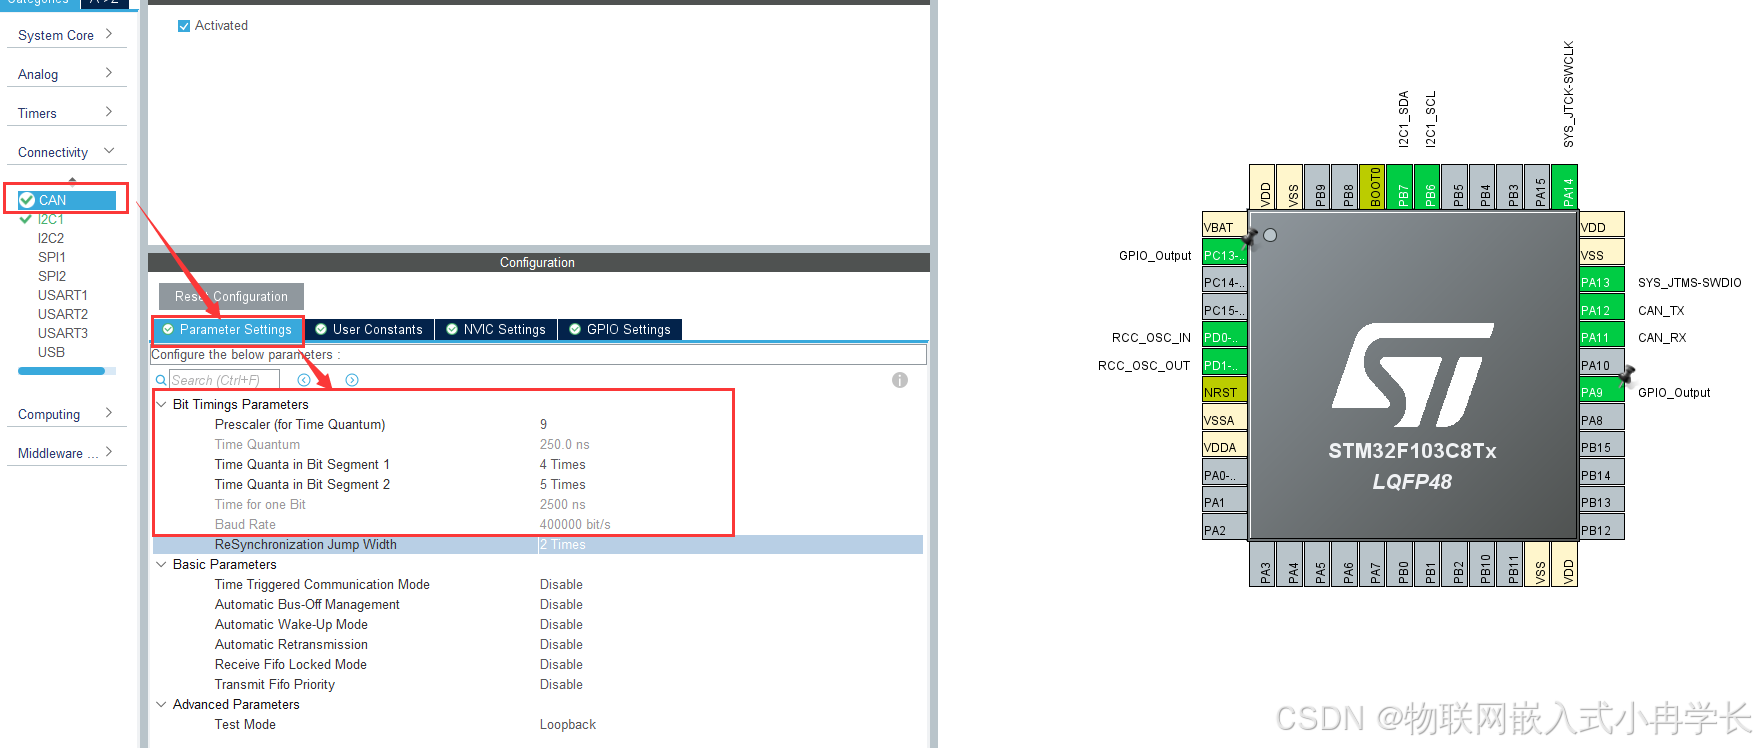Select SPI1 peripheral
This screenshot has height=748, width=1757.
coord(52,257)
